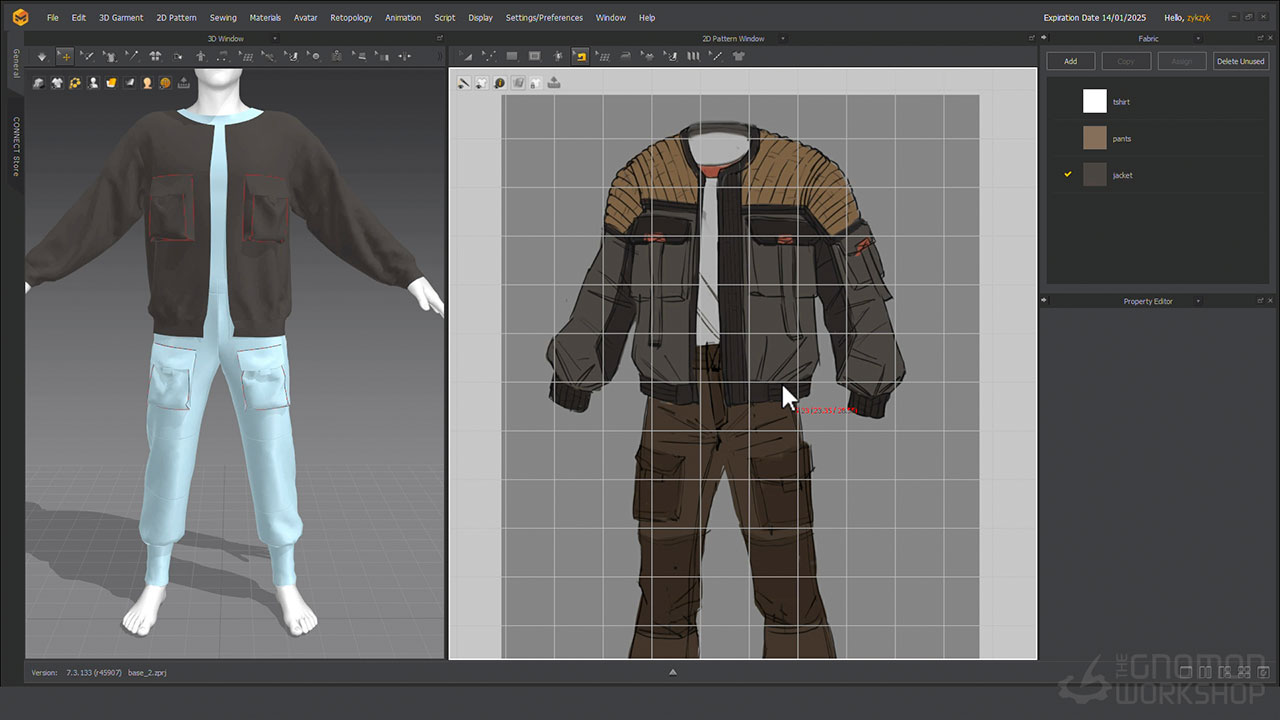Open the 3D Window title dropdown arrow
This screenshot has width=1280, height=720.
point(275,39)
